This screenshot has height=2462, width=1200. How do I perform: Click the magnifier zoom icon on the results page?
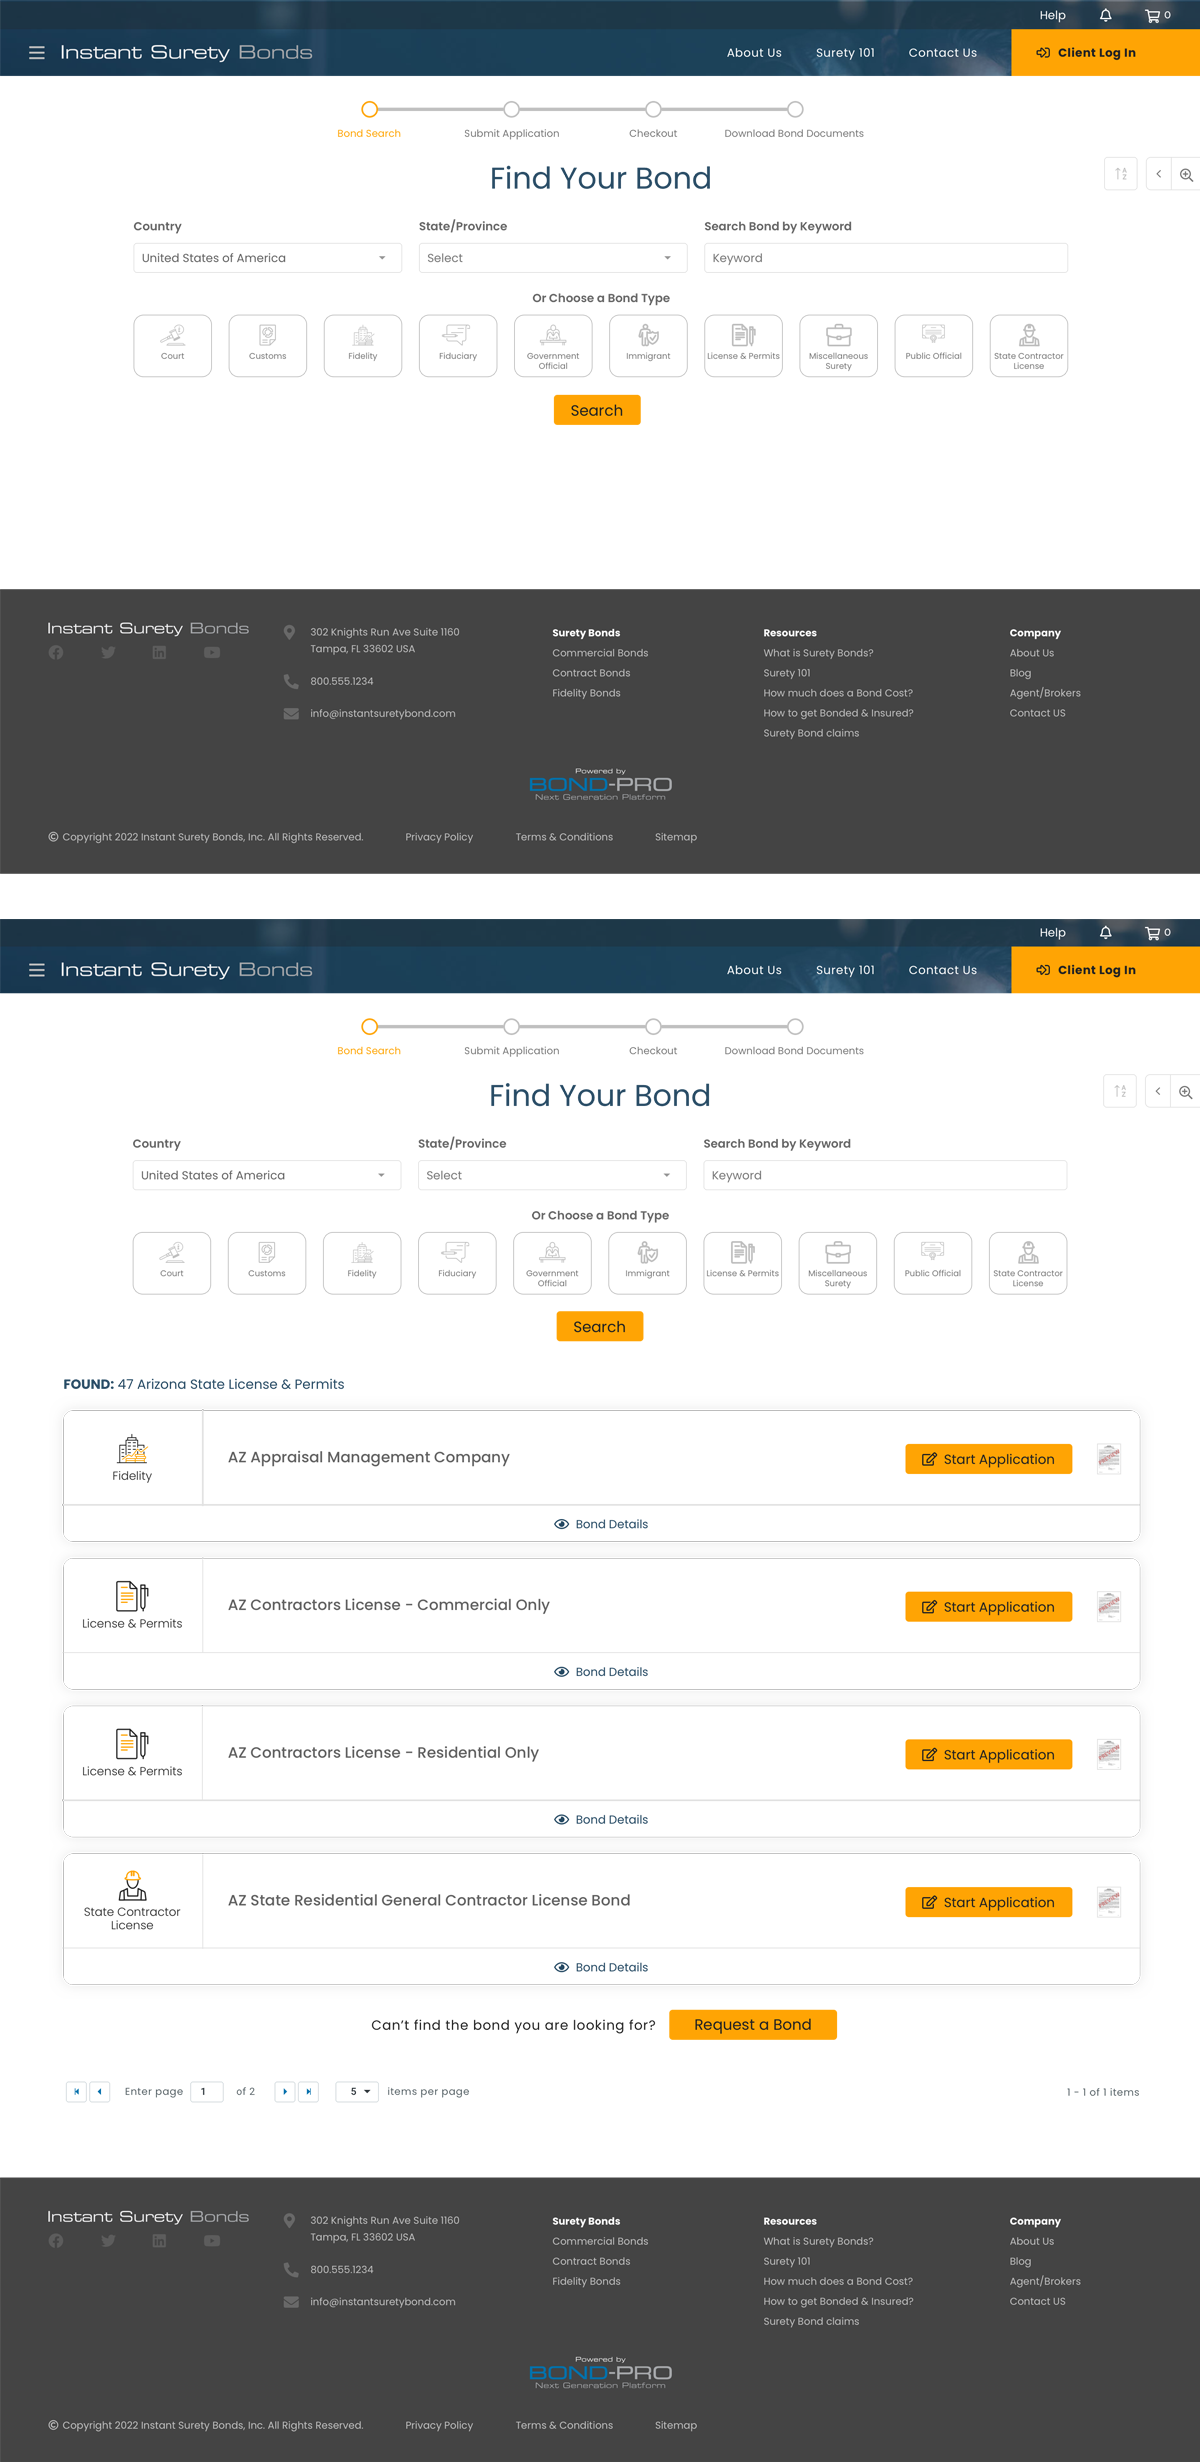1185,1092
